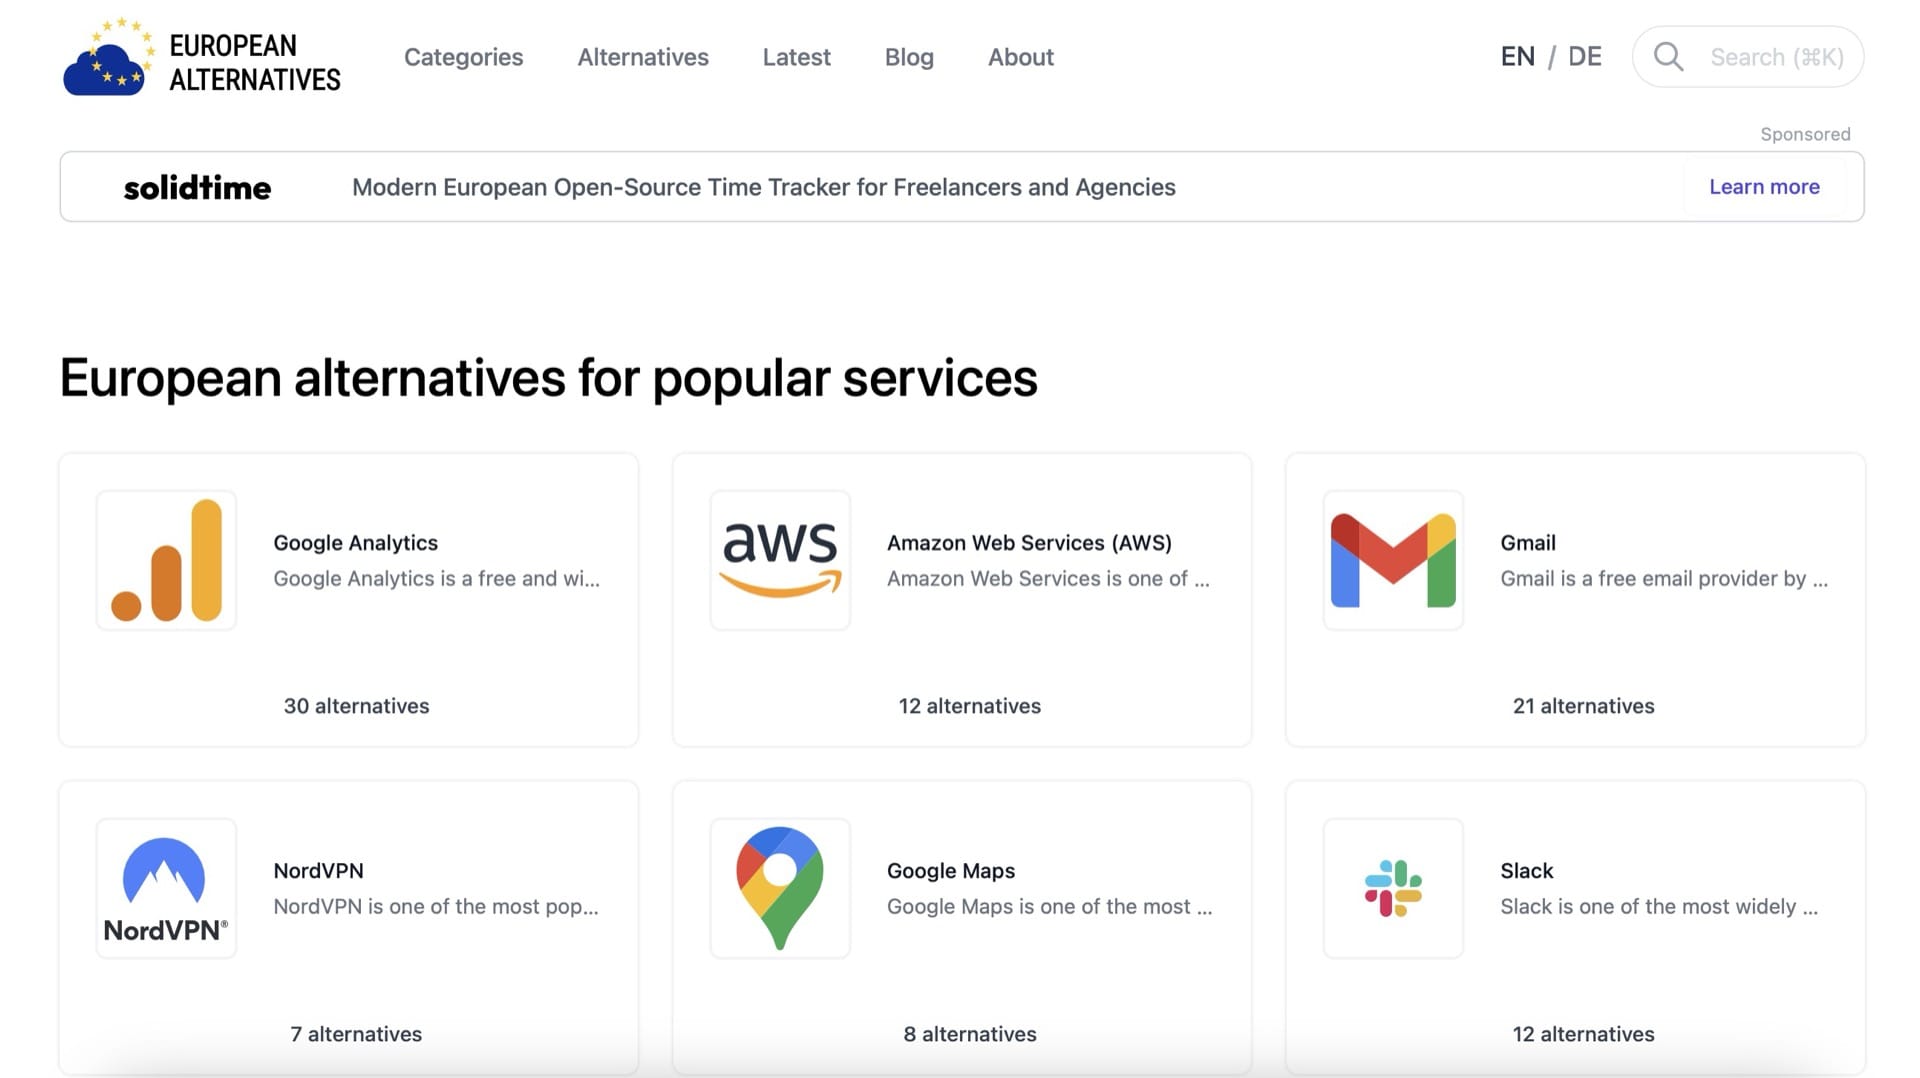Visit the Blog section
This screenshot has height=1078, width=1920.
[x=909, y=57]
